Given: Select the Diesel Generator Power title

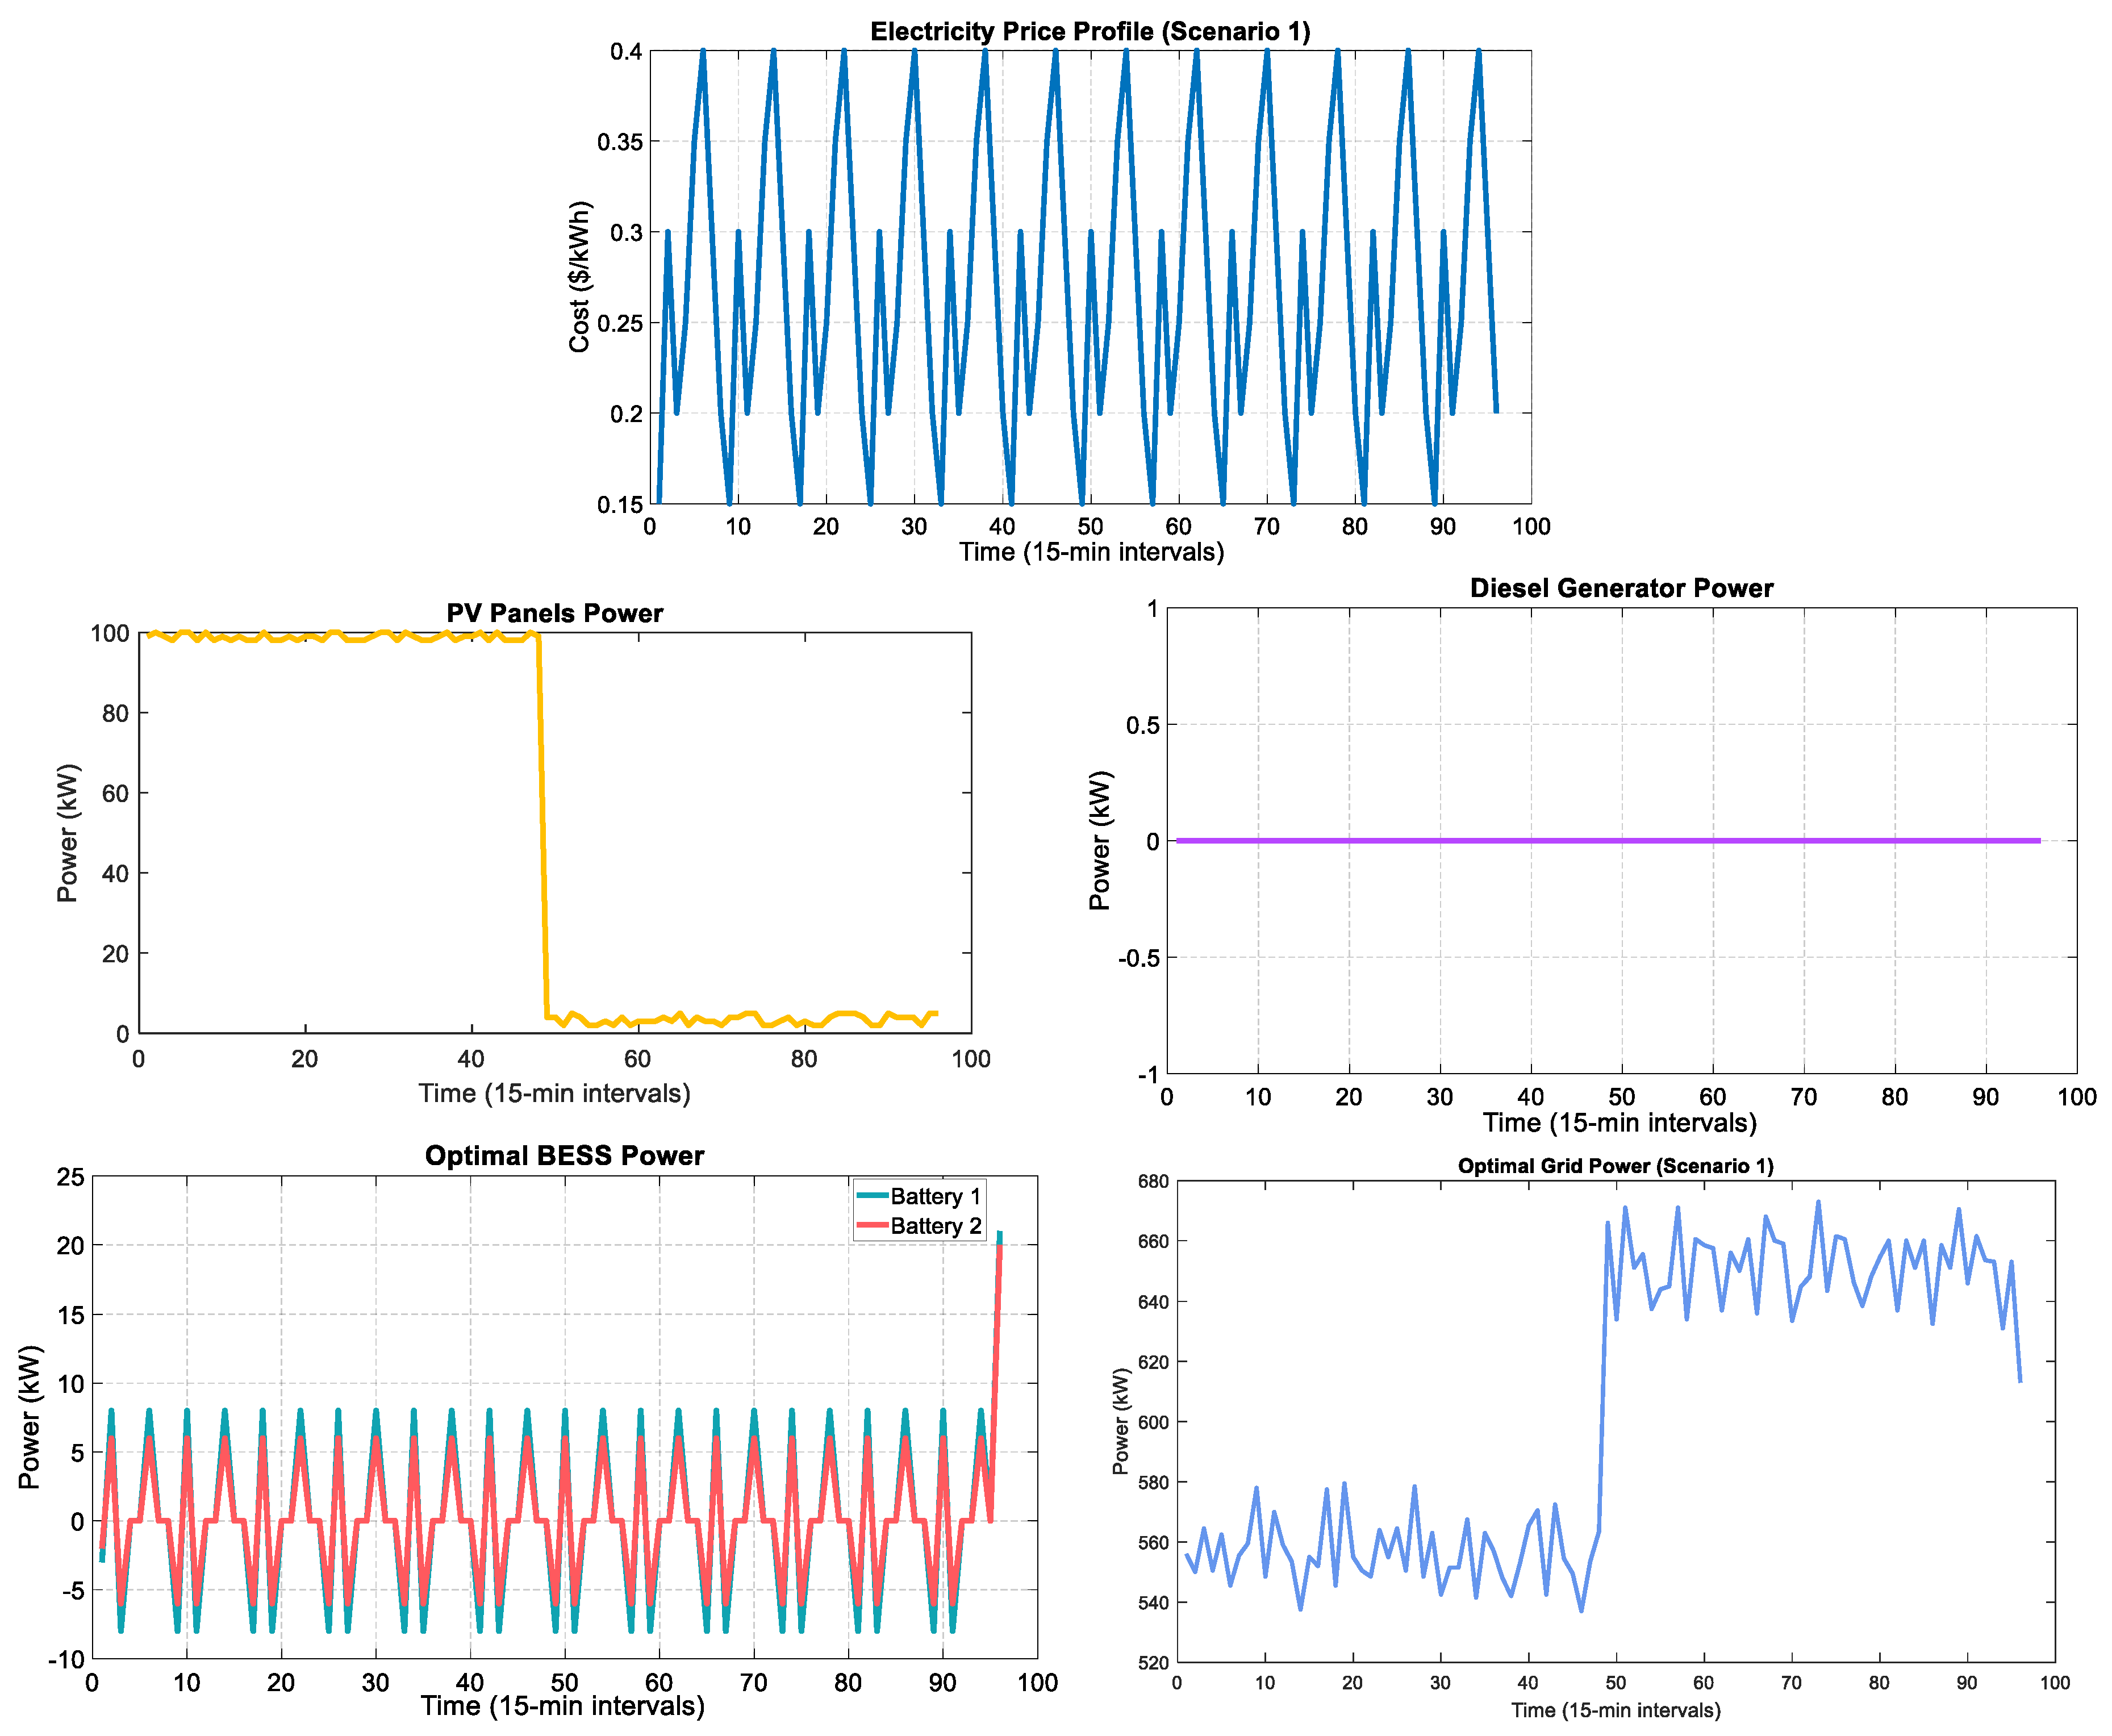Looking at the screenshot, I should click(1621, 588).
